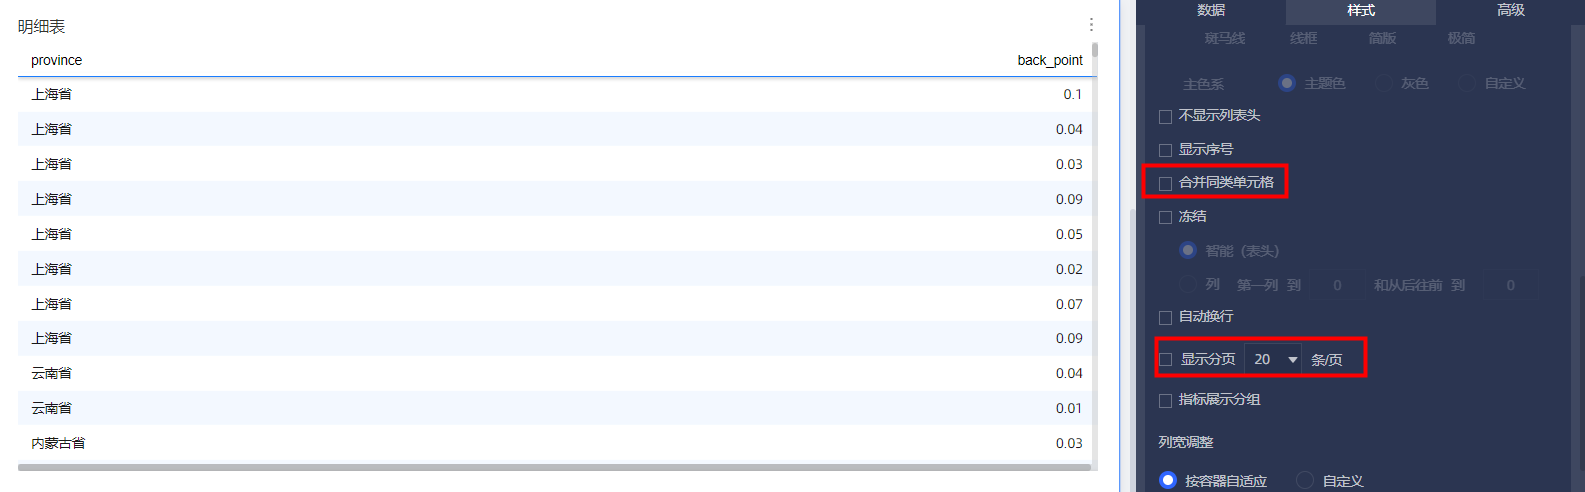Choose 自定义 under 列宽调整
The height and width of the screenshot is (492, 1585).
[1305, 481]
